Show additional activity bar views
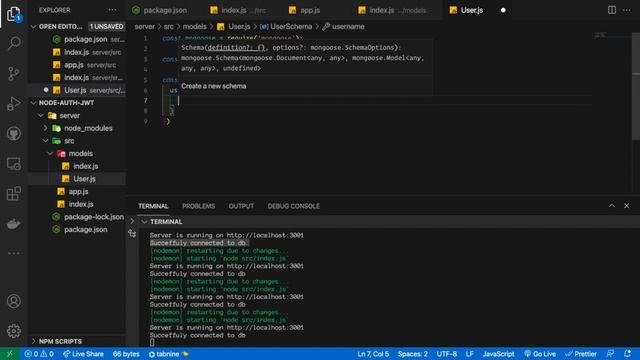 coord(14,253)
